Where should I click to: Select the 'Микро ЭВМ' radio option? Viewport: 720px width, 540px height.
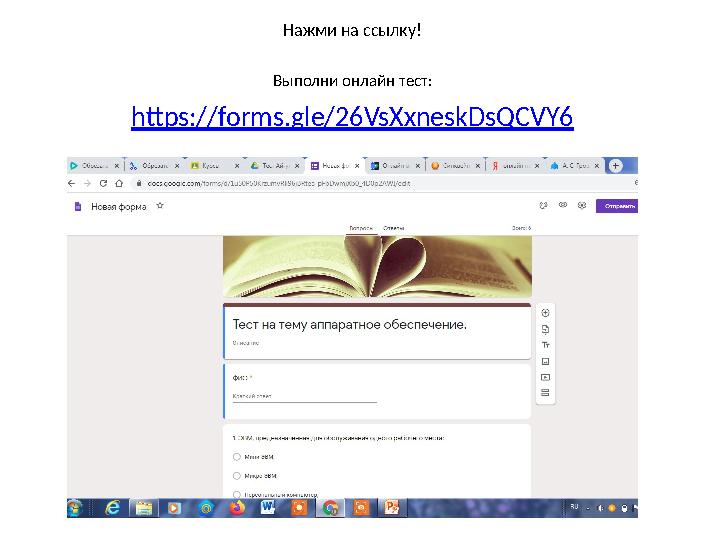tap(236, 476)
